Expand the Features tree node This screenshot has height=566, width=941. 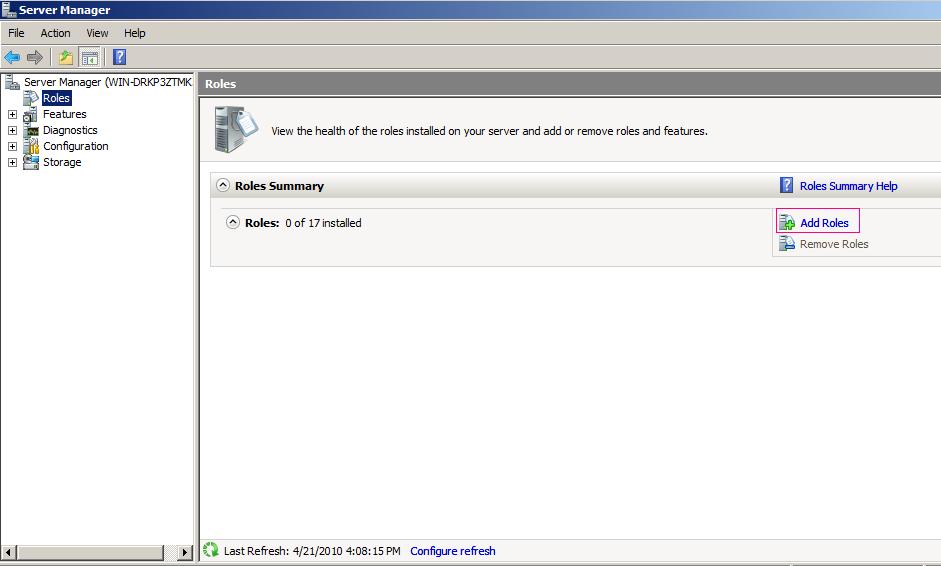[12, 114]
